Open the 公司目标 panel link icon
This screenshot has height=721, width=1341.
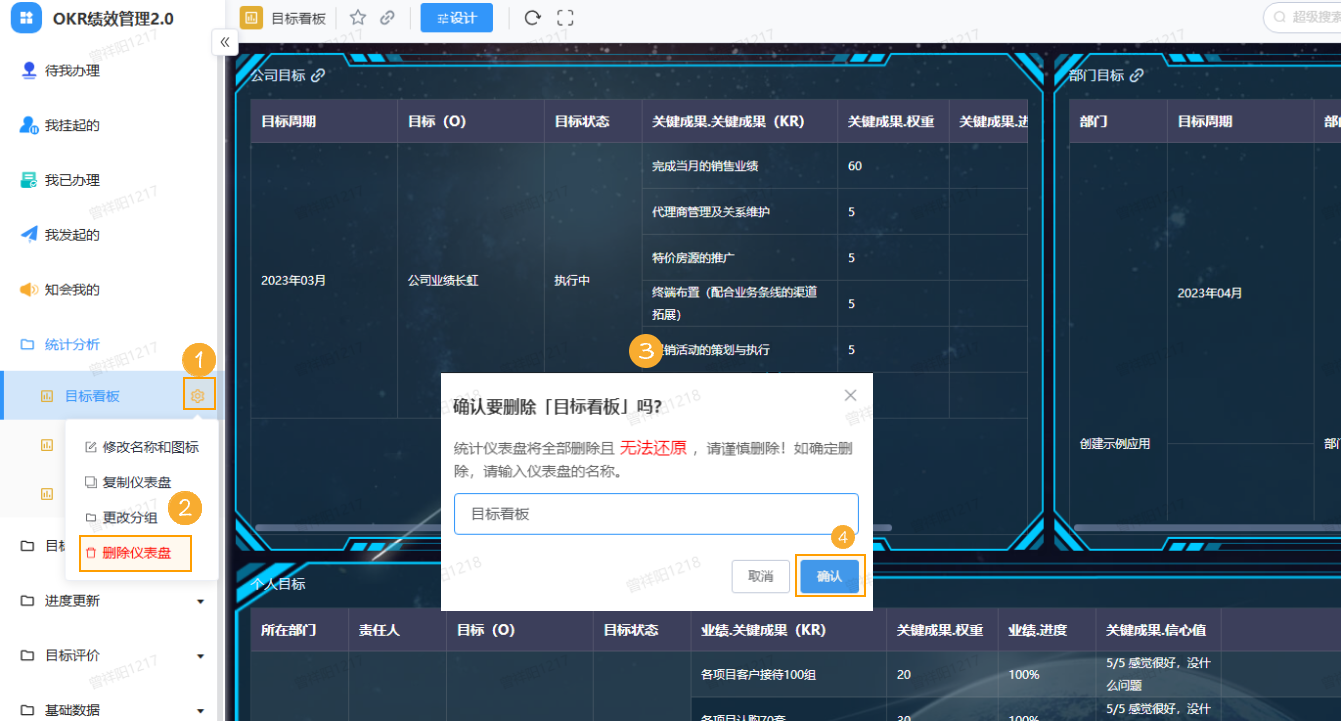[319, 74]
